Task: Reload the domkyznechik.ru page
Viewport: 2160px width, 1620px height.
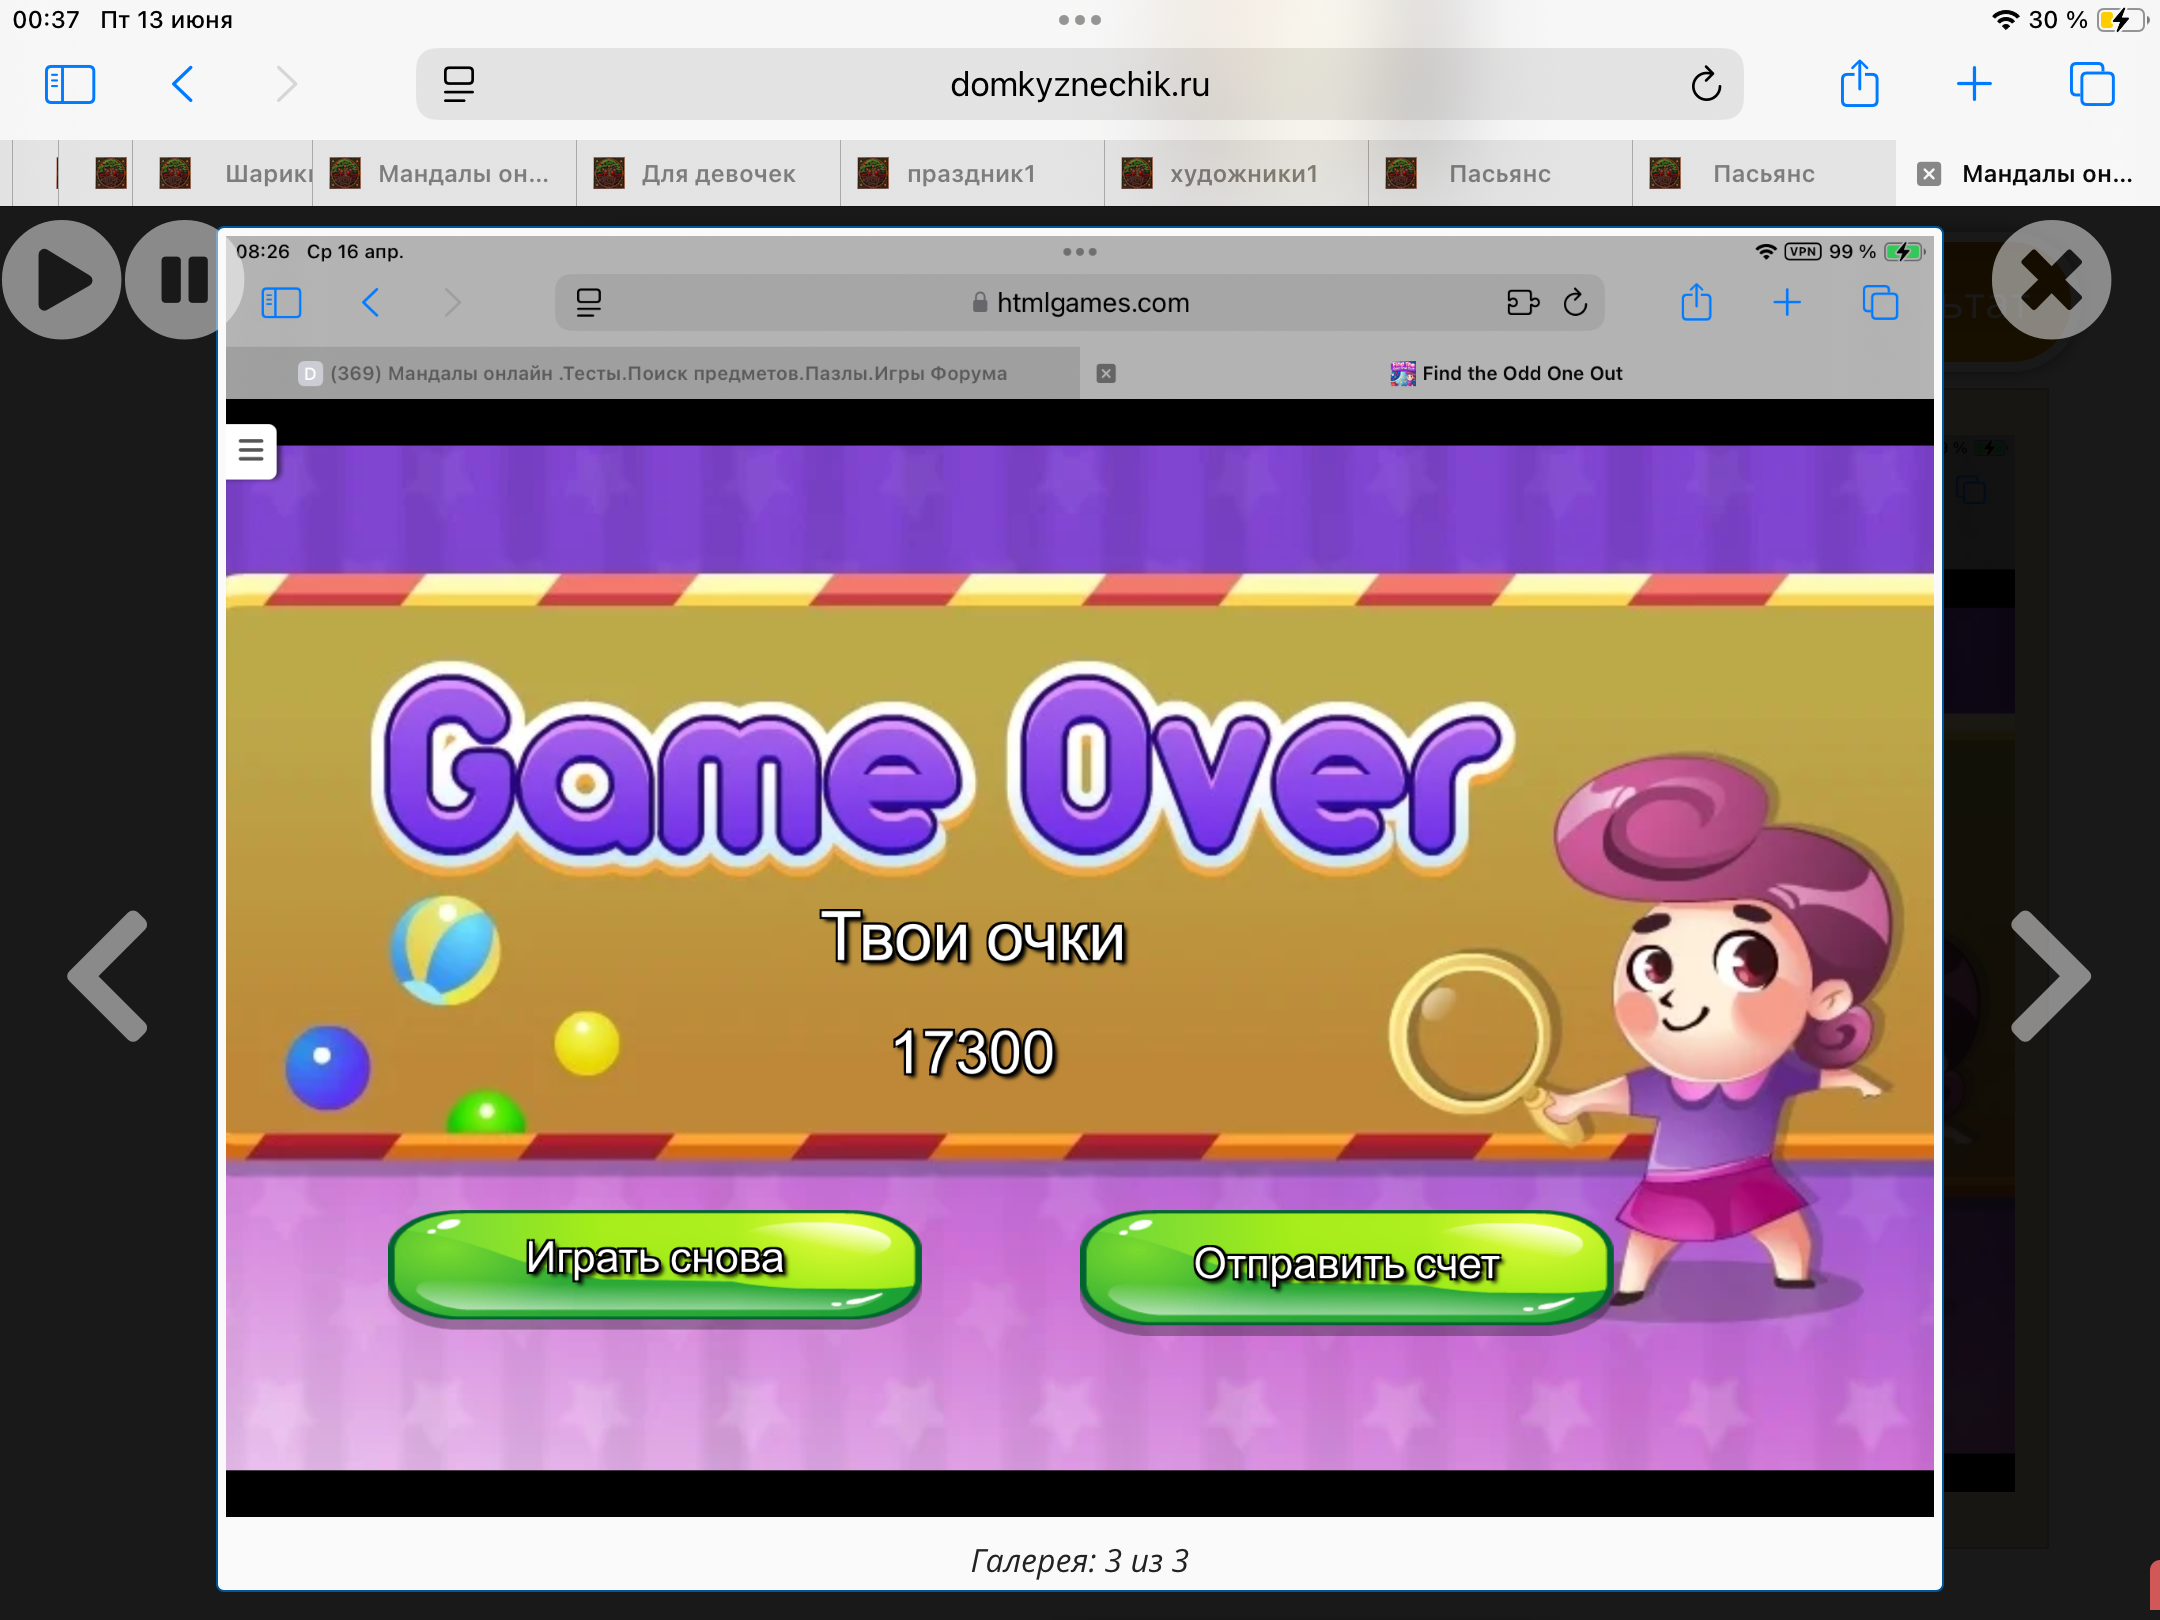Action: point(1706,84)
